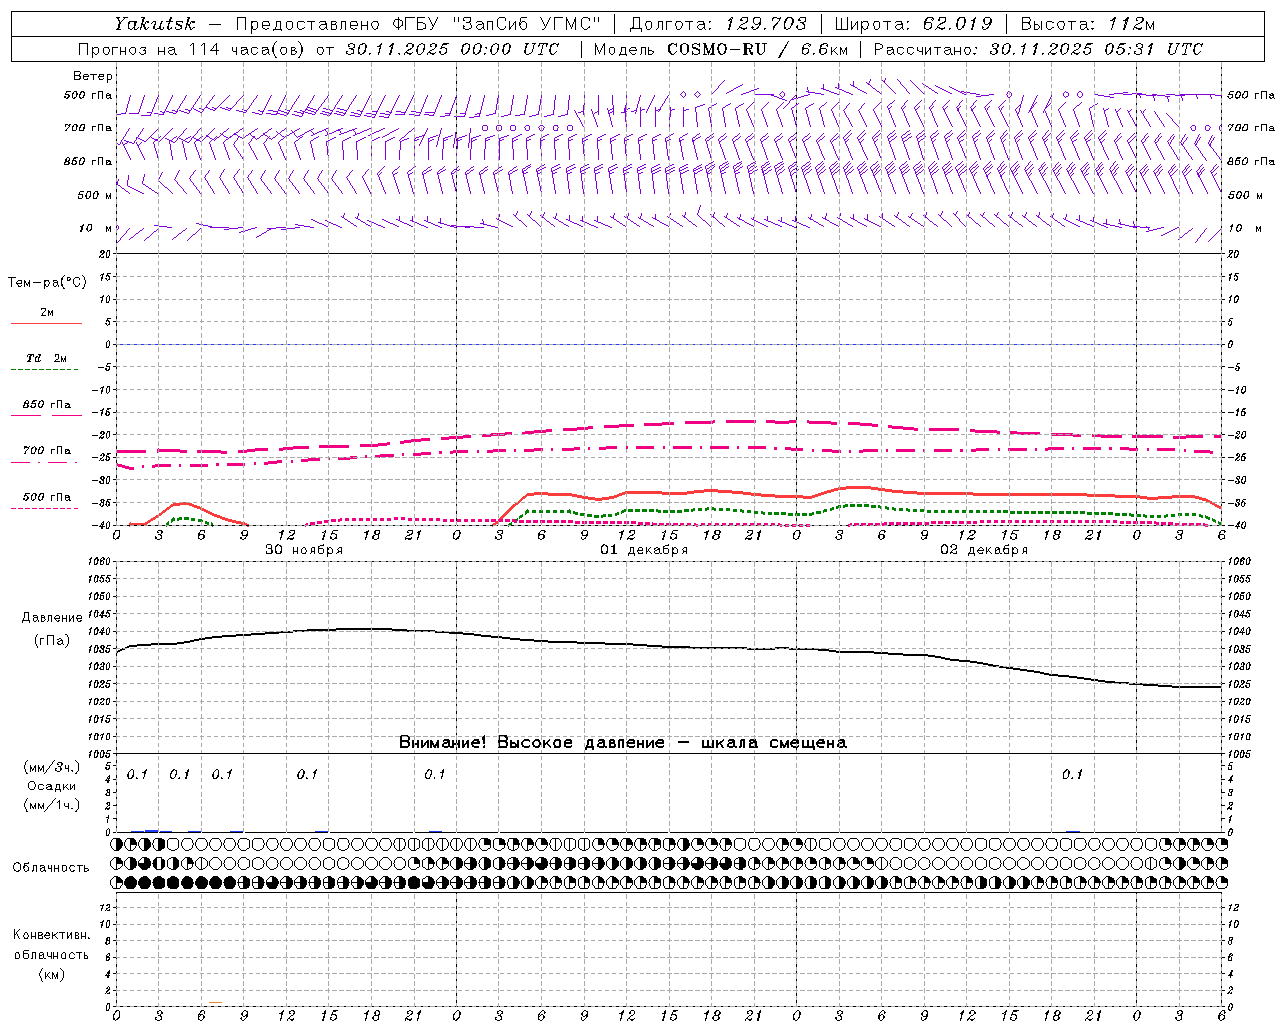This screenshot has width=1280, height=1024.
Task: Select the '30 ноября' date label
Action: tap(304, 550)
